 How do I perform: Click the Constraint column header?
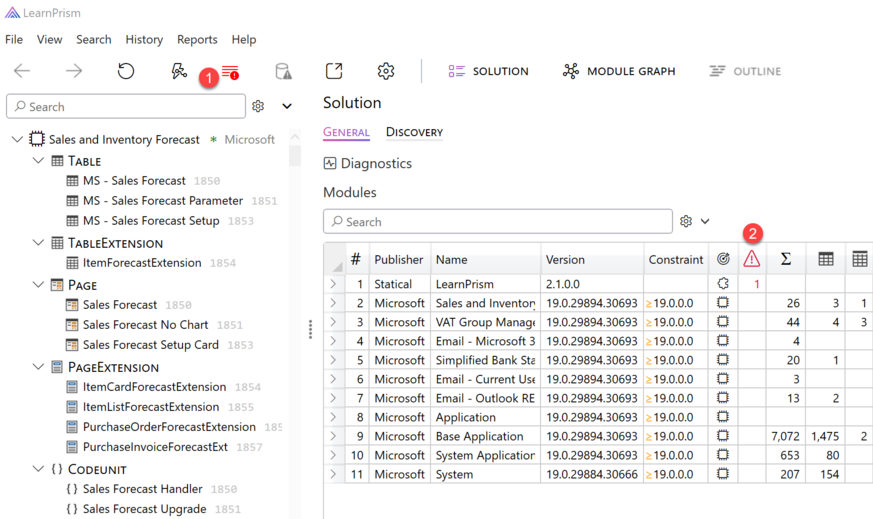[675, 260]
